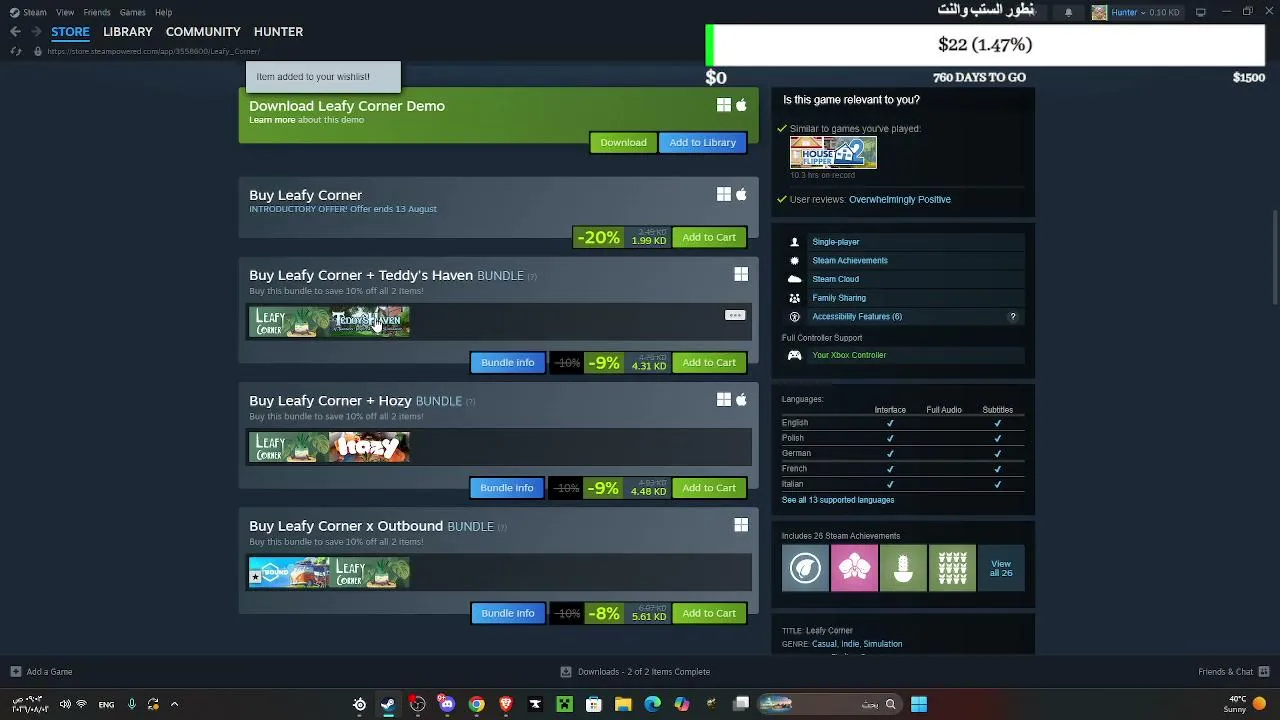Screen dimensions: 1280x720
Task: Click the Outbound bundle thumbnail
Action: point(289,573)
